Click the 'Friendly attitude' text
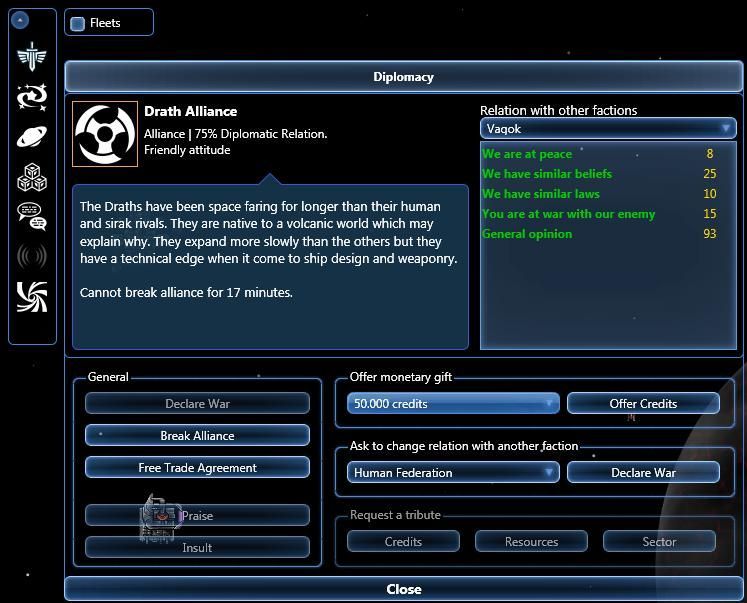This screenshot has width=747, height=603. [x=187, y=150]
